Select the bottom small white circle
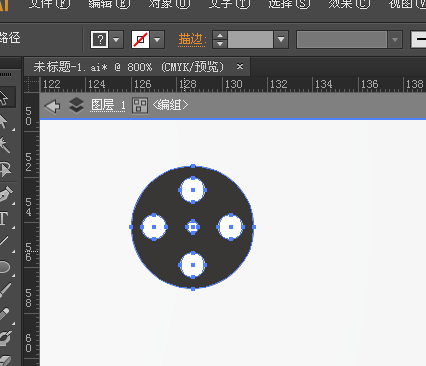The height and width of the screenshot is (366, 426). coord(193,265)
